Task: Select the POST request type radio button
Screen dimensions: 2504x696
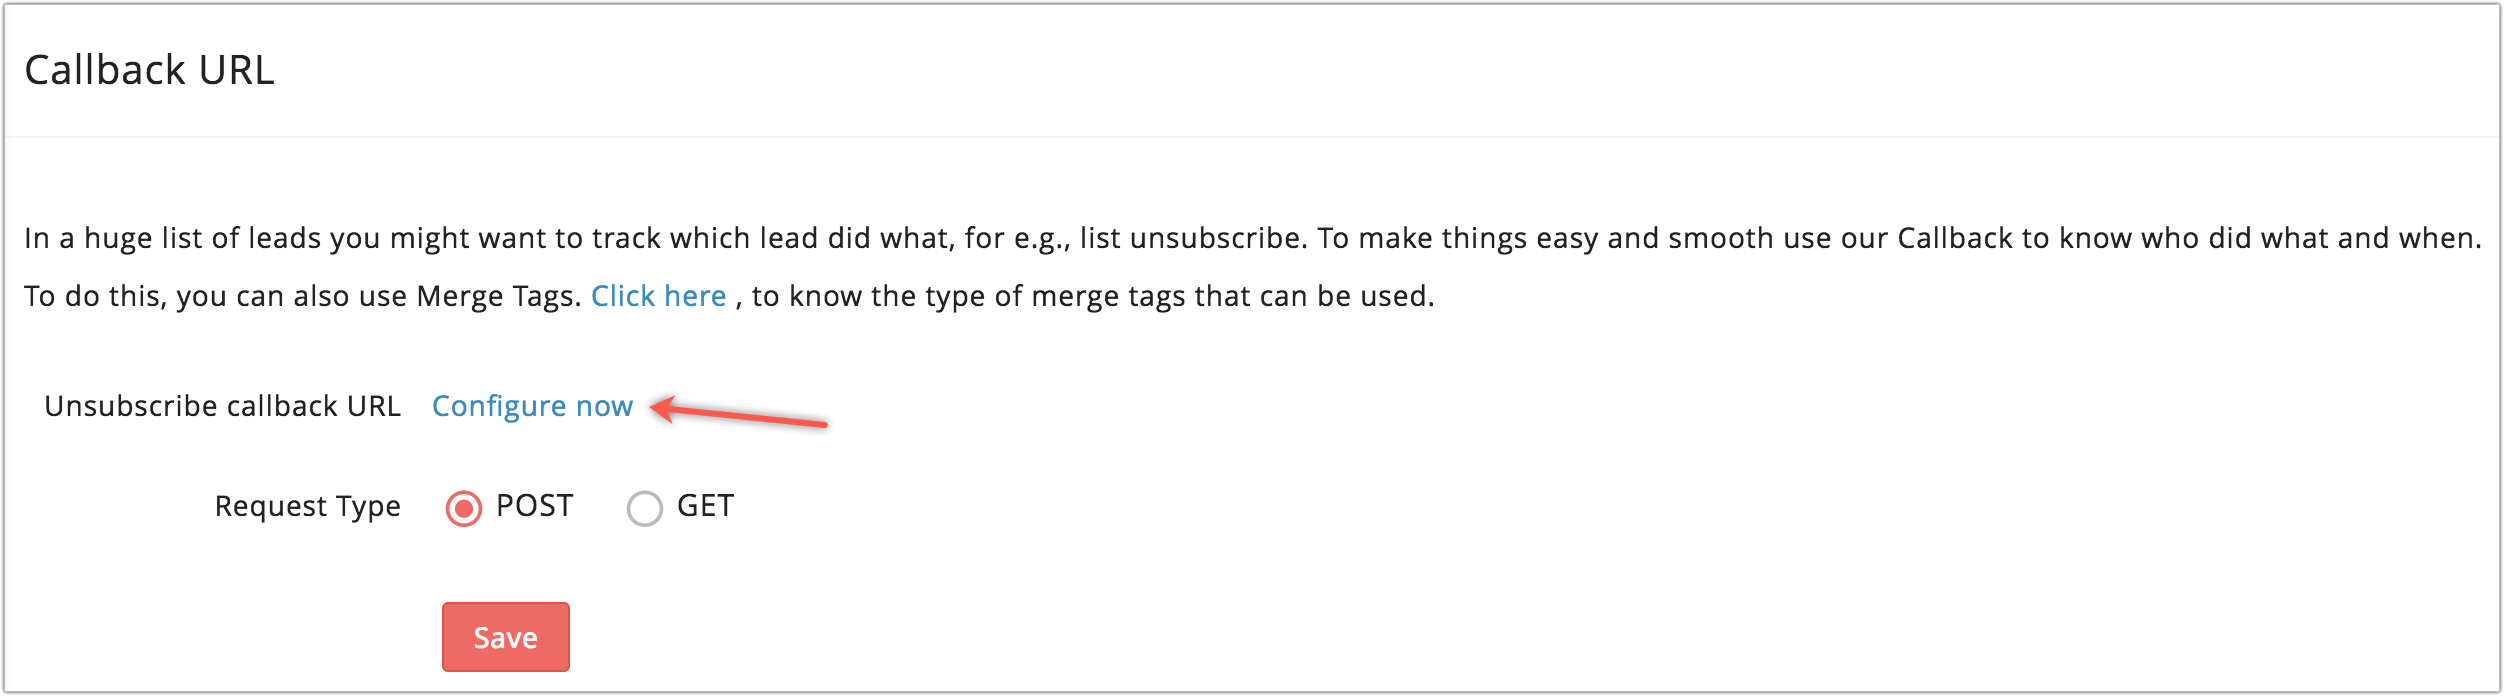Action: click(463, 508)
